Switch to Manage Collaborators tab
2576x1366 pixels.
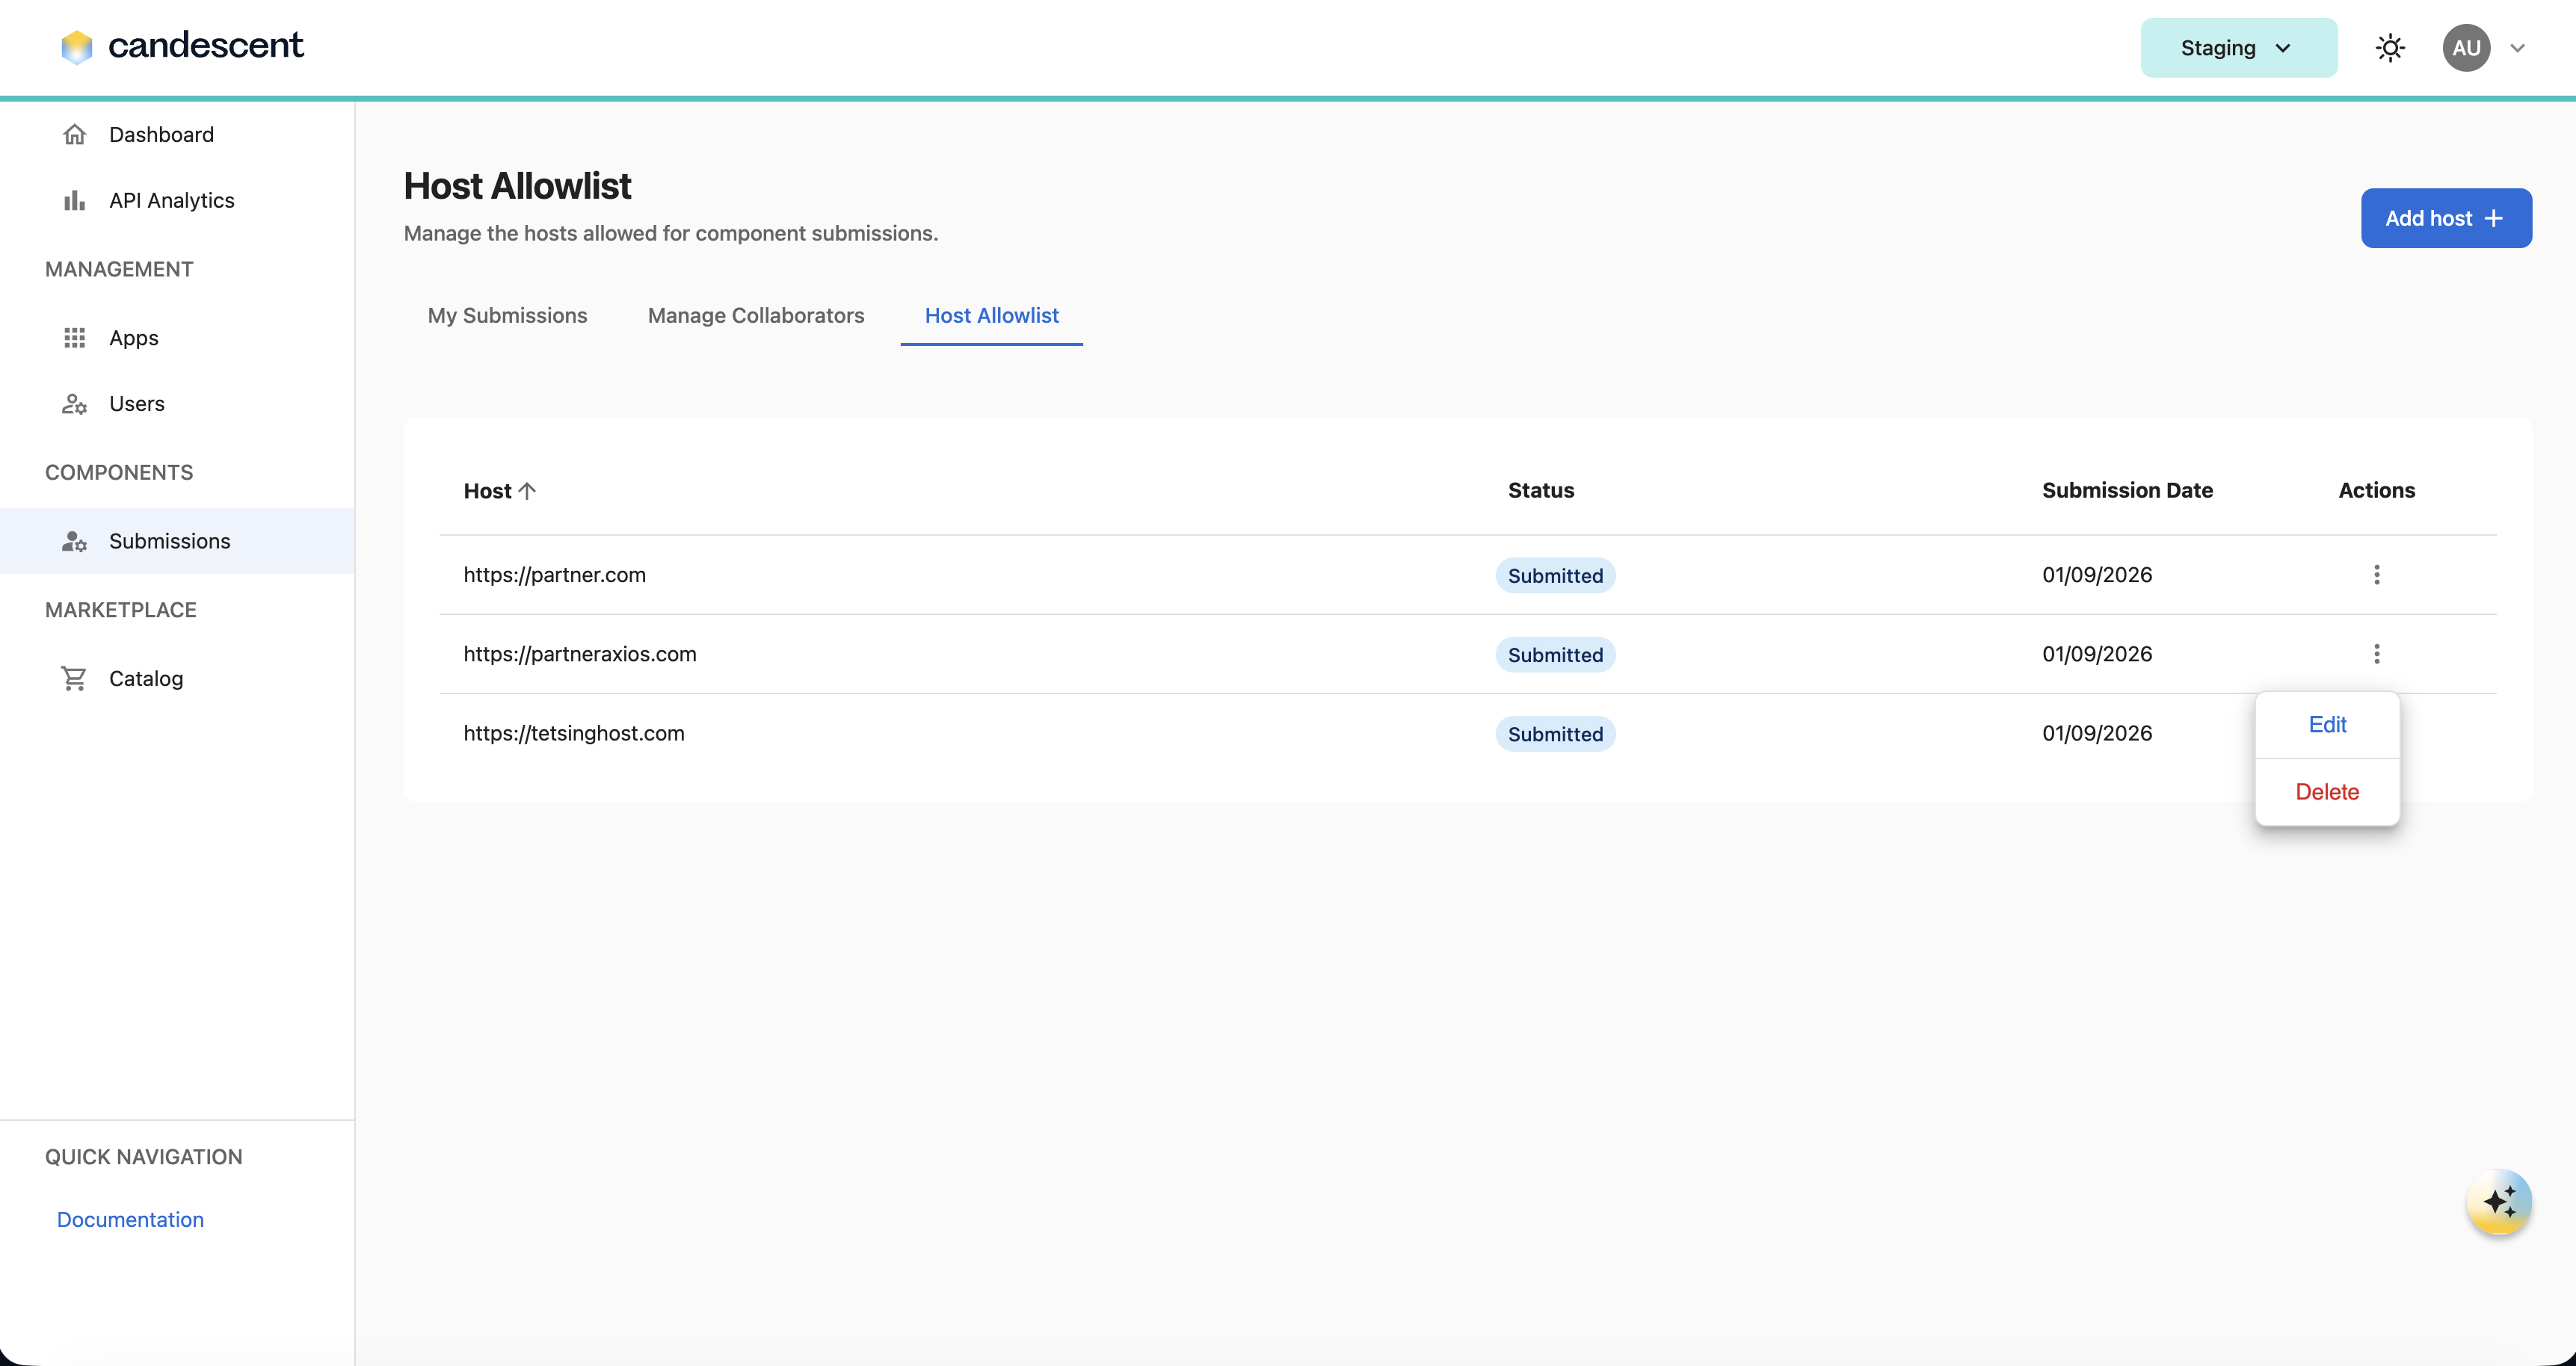click(x=756, y=315)
